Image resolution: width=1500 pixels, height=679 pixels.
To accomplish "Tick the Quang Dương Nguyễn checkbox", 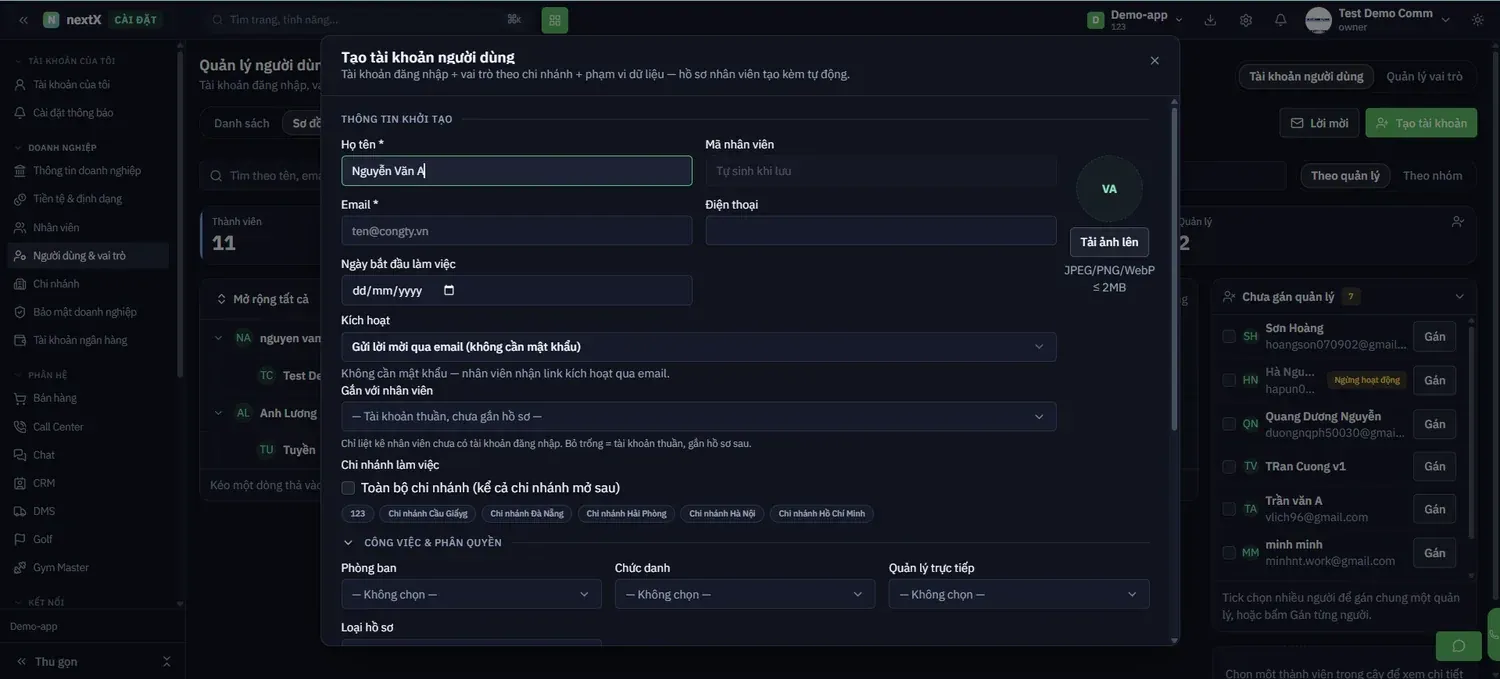I will click(x=1229, y=423).
